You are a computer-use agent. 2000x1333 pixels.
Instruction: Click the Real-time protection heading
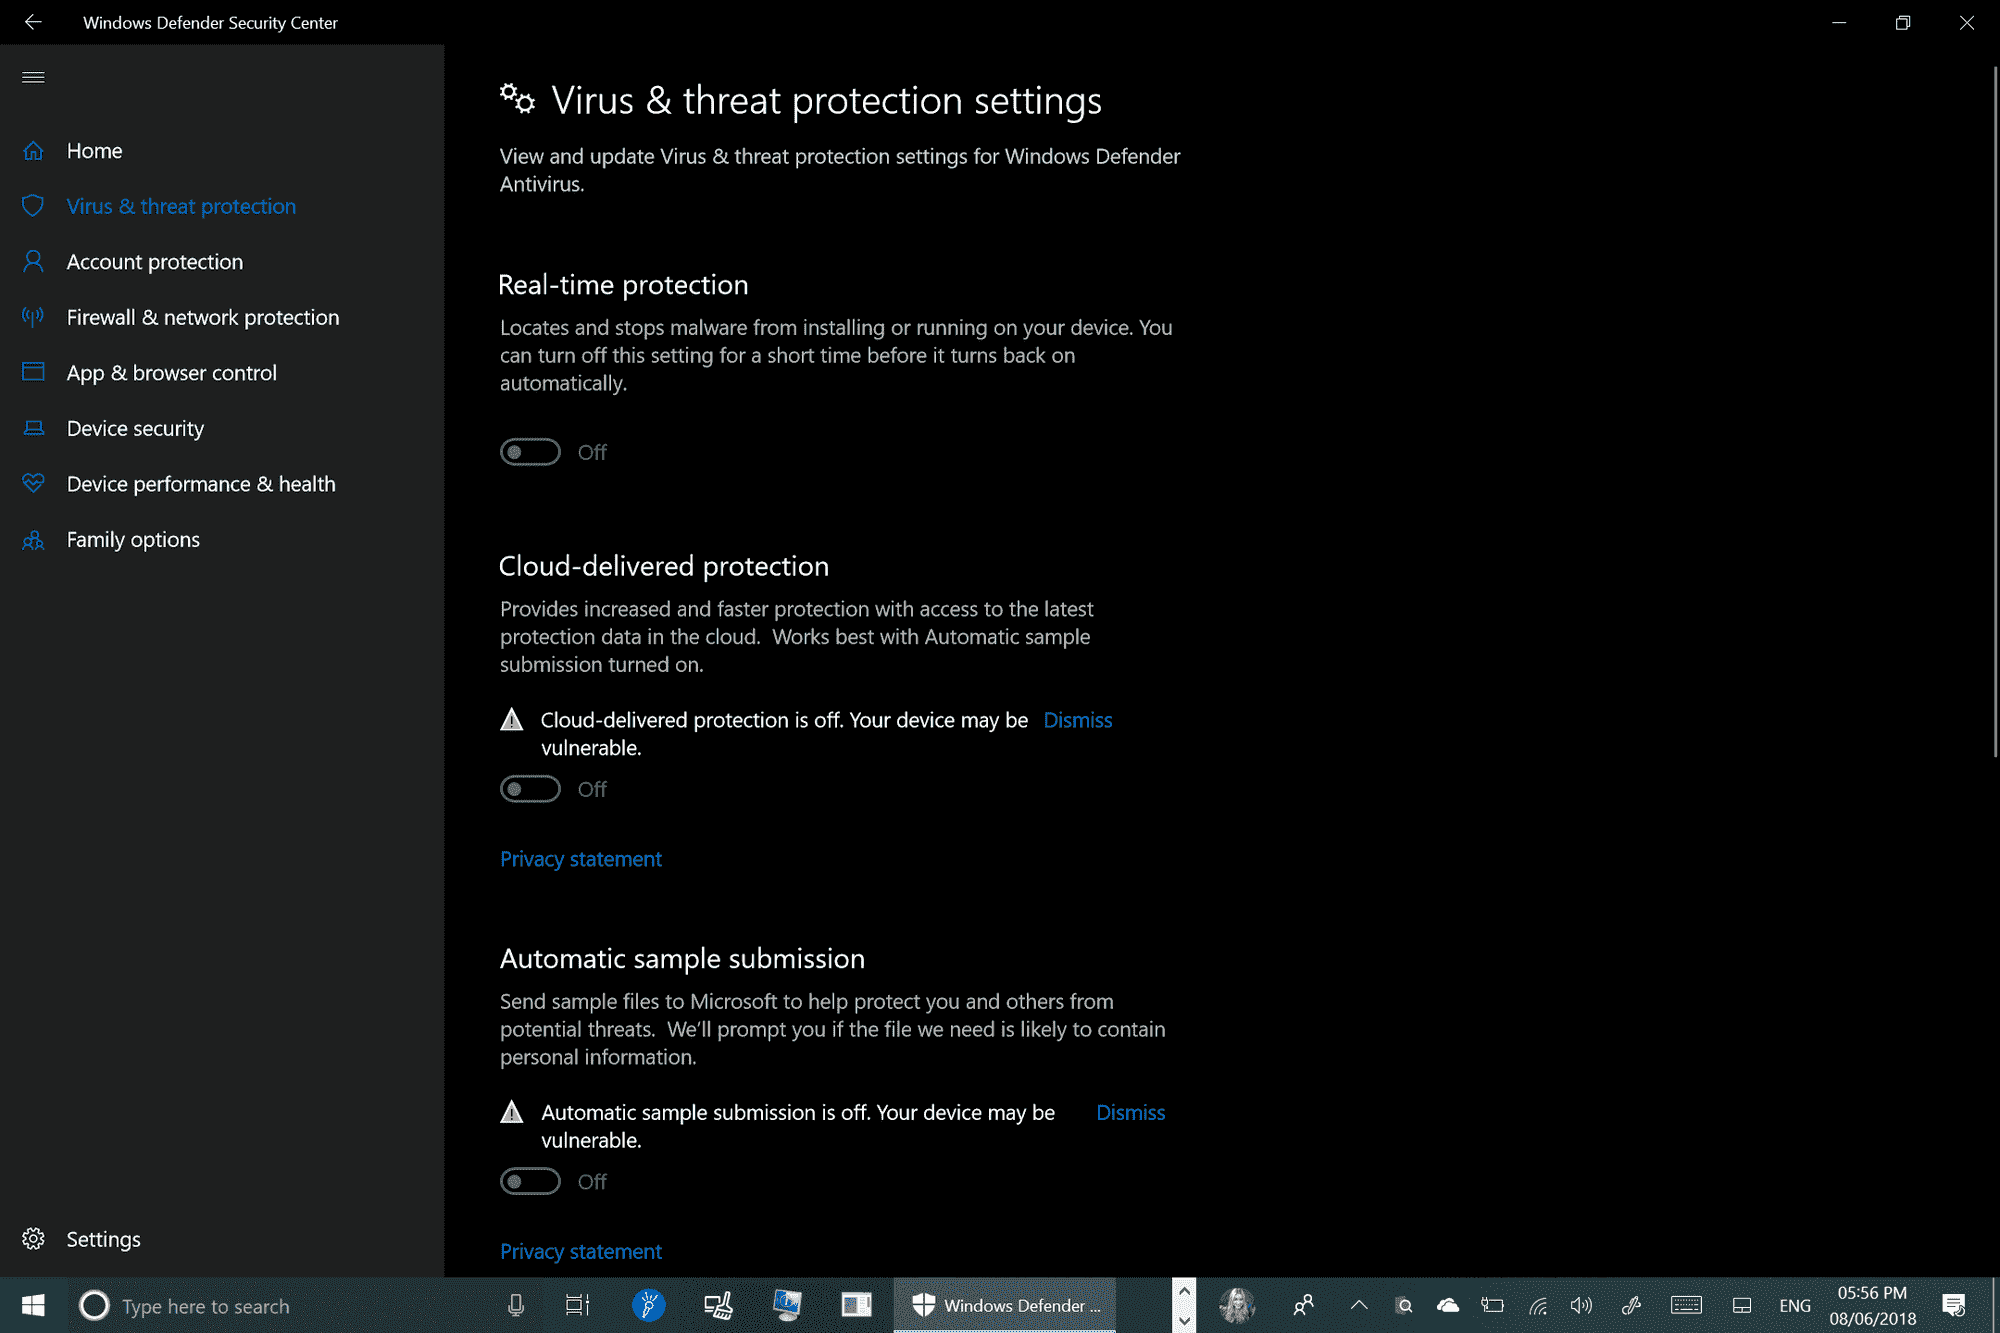click(x=623, y=285)
